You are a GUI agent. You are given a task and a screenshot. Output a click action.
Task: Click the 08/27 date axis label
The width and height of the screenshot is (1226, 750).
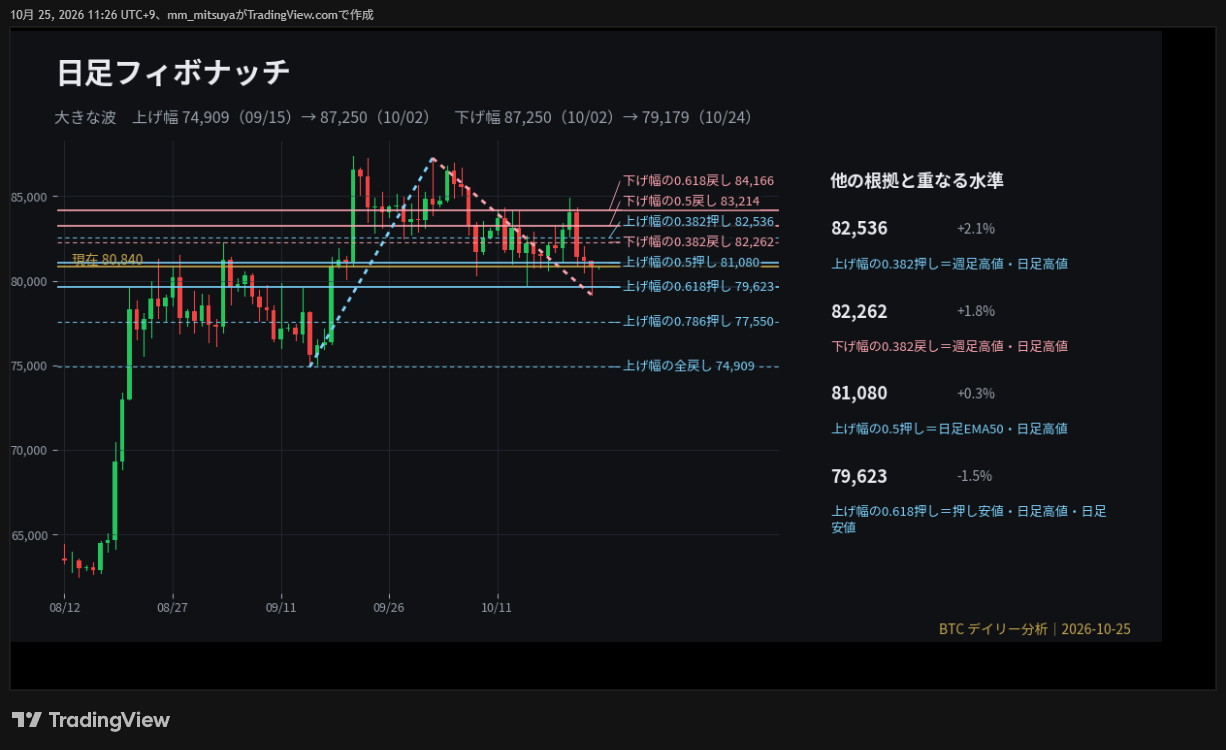172,607
